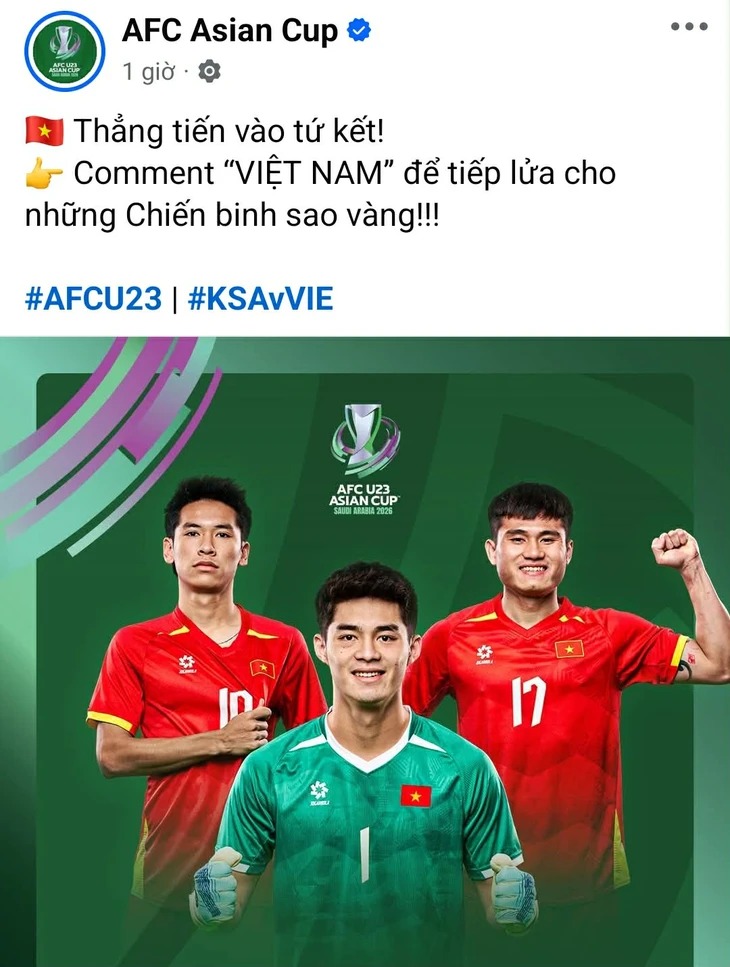
Task: Open the '1 giờ' post timestamp
Action: click(x=149, y=72)
